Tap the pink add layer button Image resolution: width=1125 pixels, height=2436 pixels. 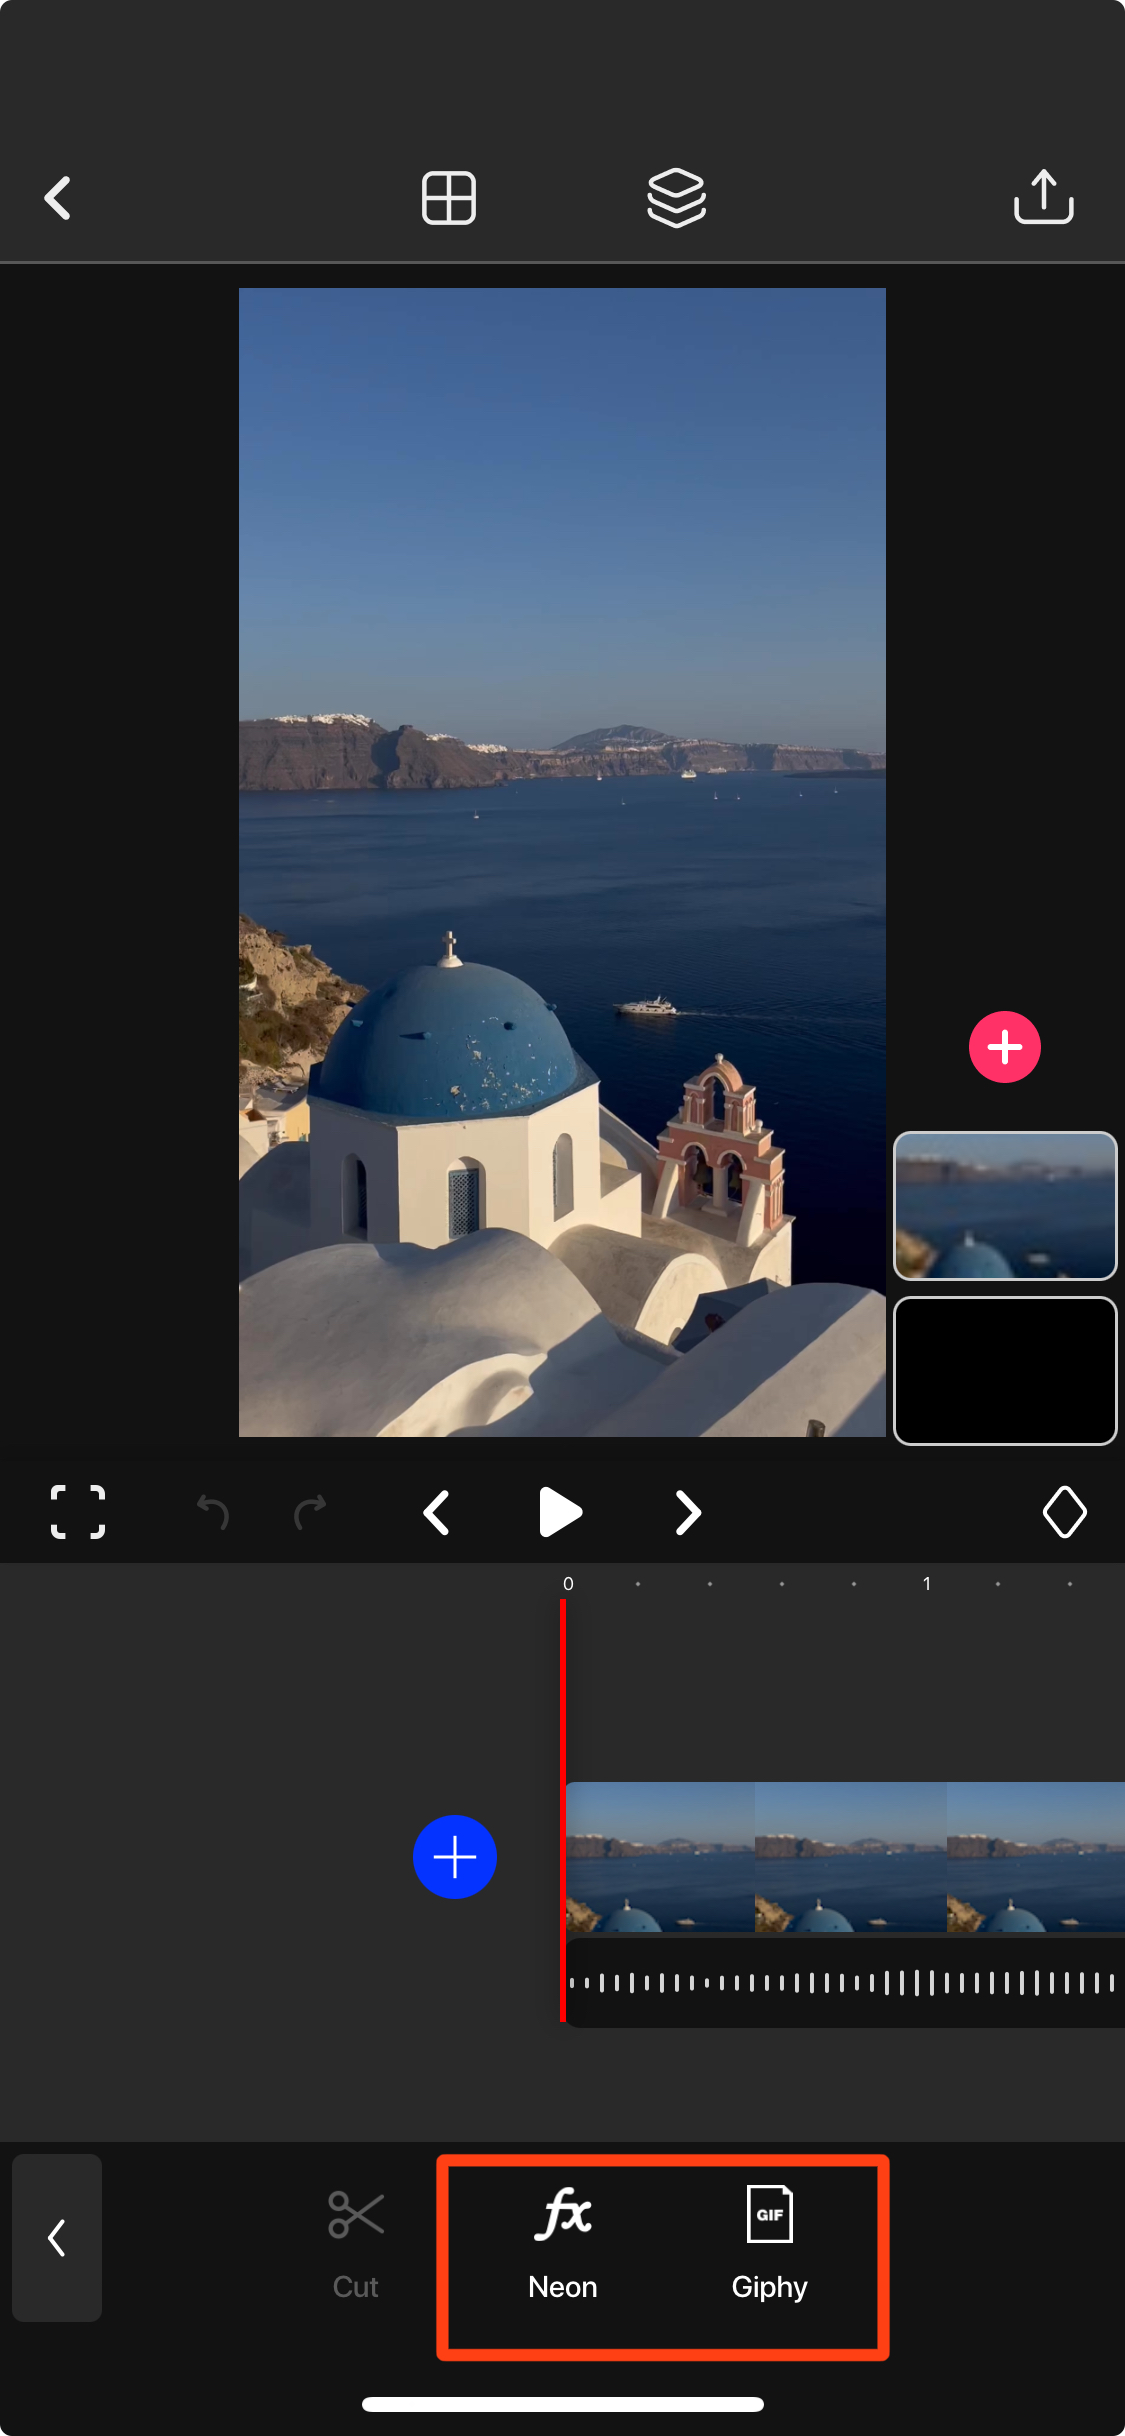point(1004,1047)
